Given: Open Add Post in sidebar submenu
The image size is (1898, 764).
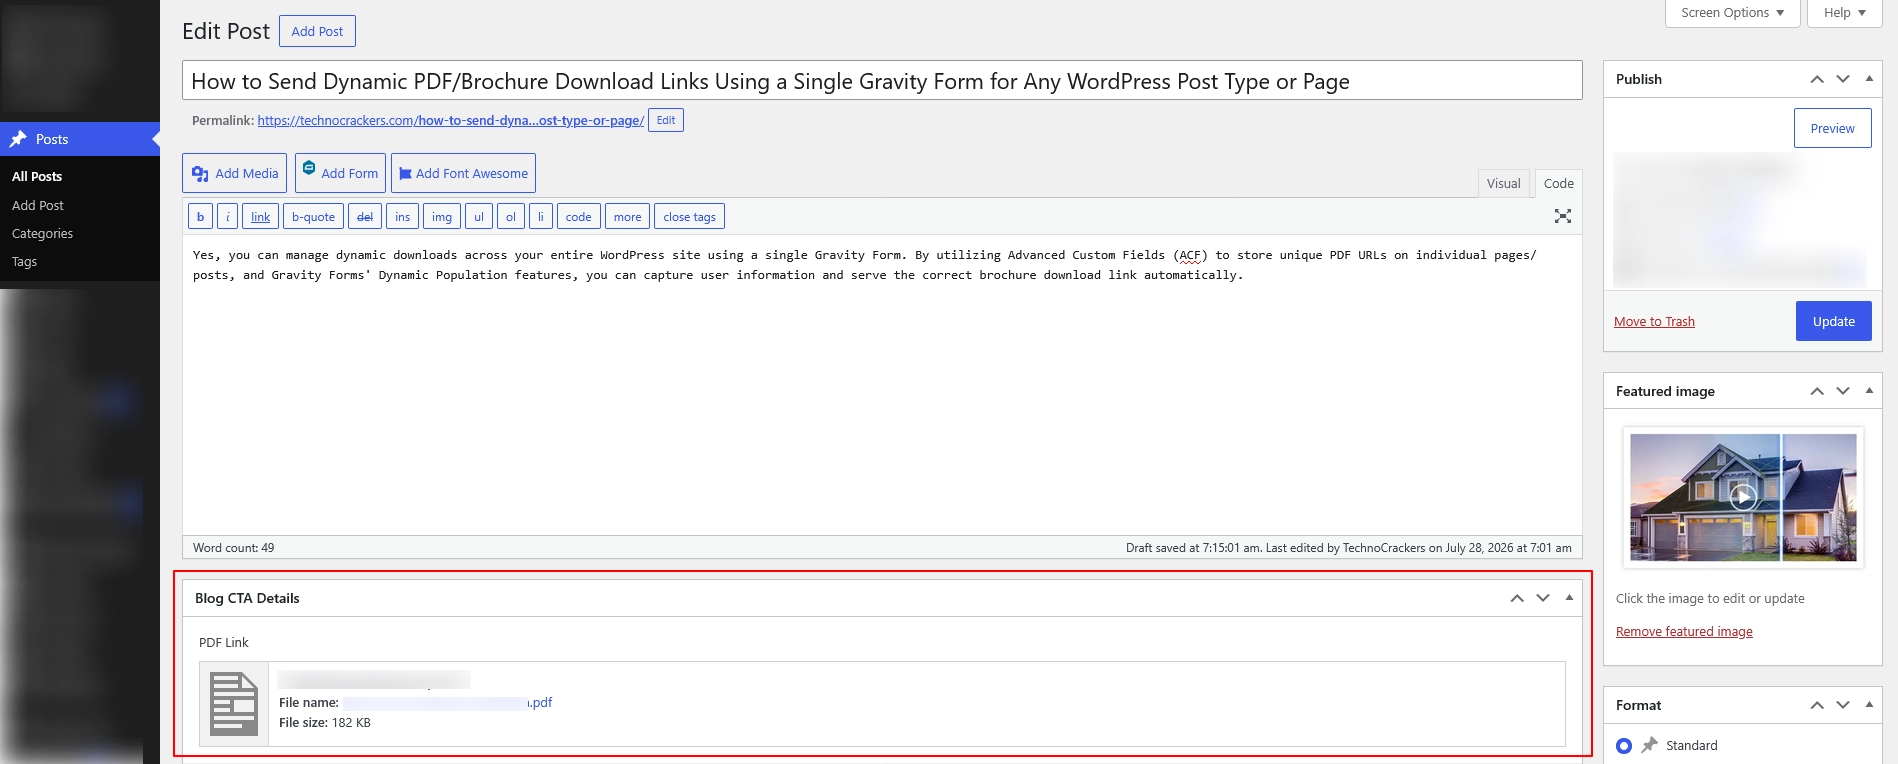Looking at the screenshot, I should pos(38,205).
